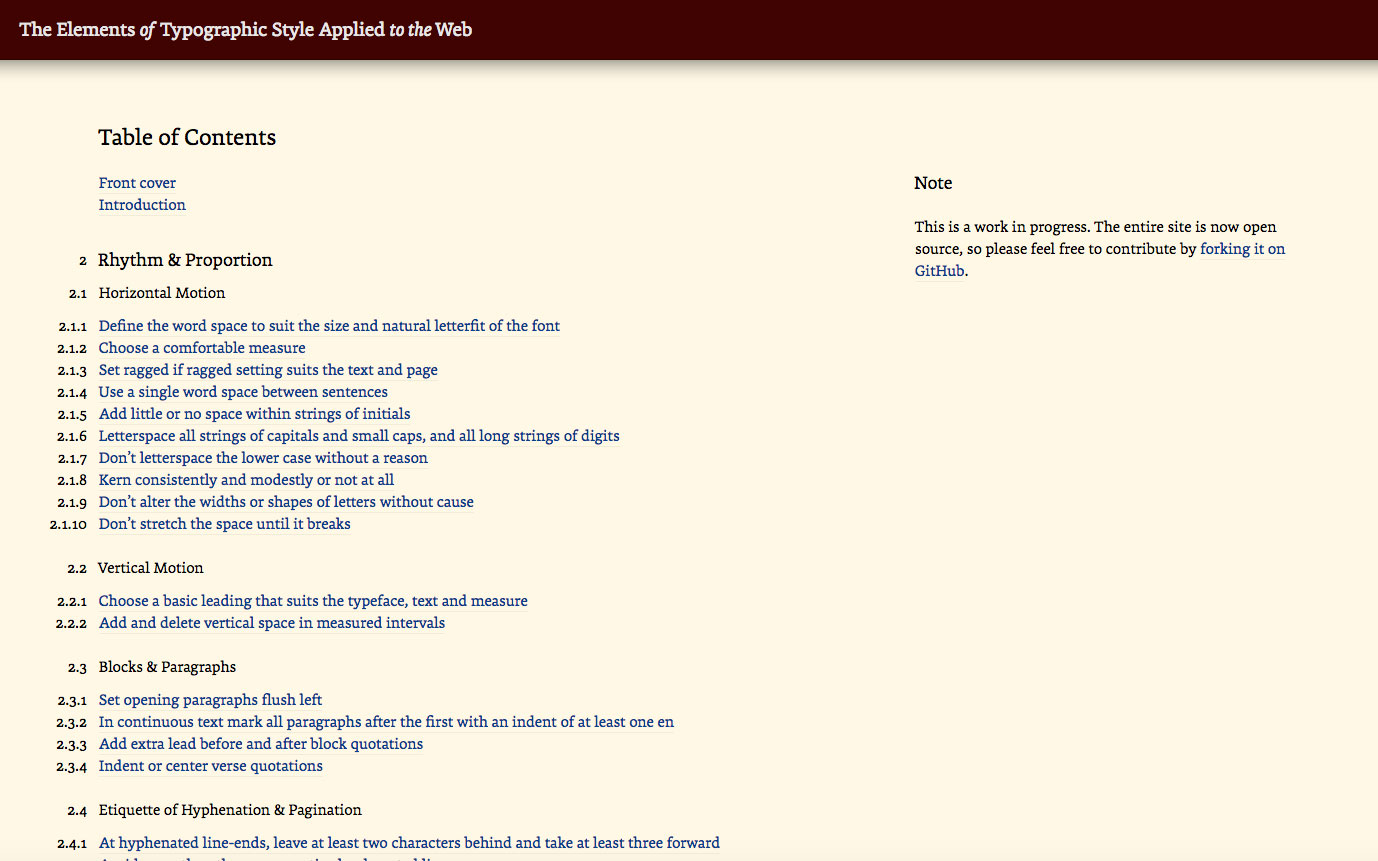1378x861 pixels.
Task: Open 'Define the word space' section 2.1.1
Action: point(329,326)
